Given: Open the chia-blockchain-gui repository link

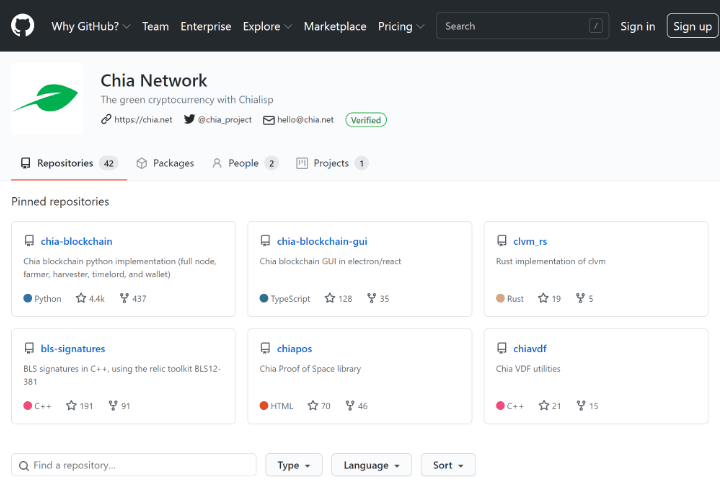Looking at the screenshot, I should click(x=322, y=241).
